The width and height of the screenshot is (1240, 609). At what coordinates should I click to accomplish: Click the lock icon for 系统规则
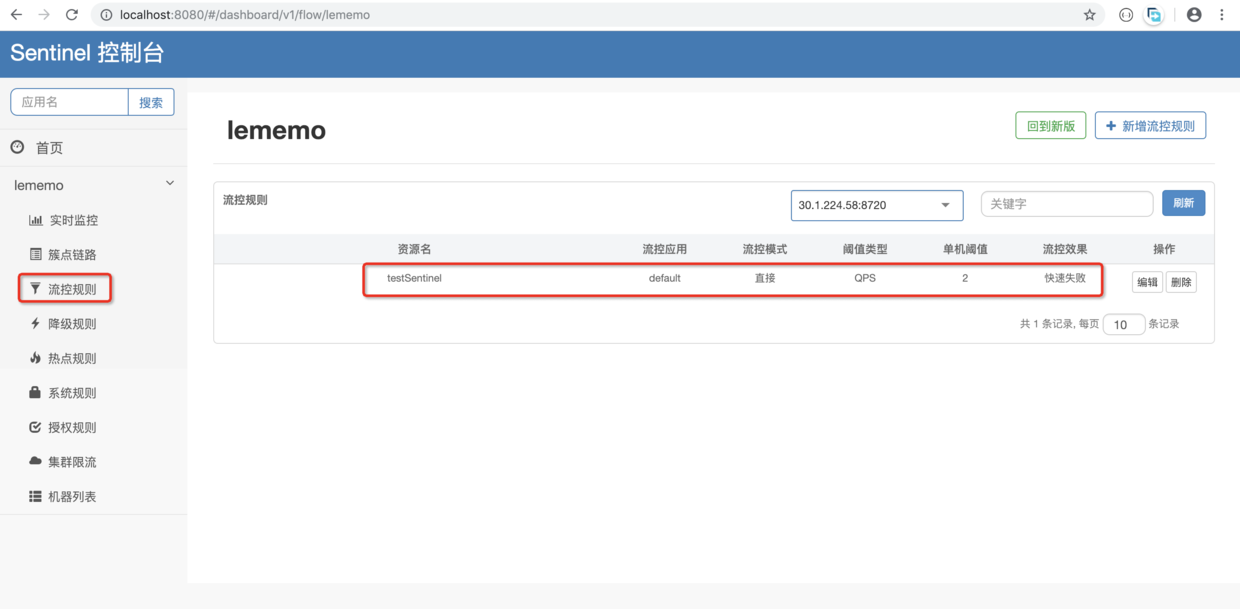[x=35, y=392]
